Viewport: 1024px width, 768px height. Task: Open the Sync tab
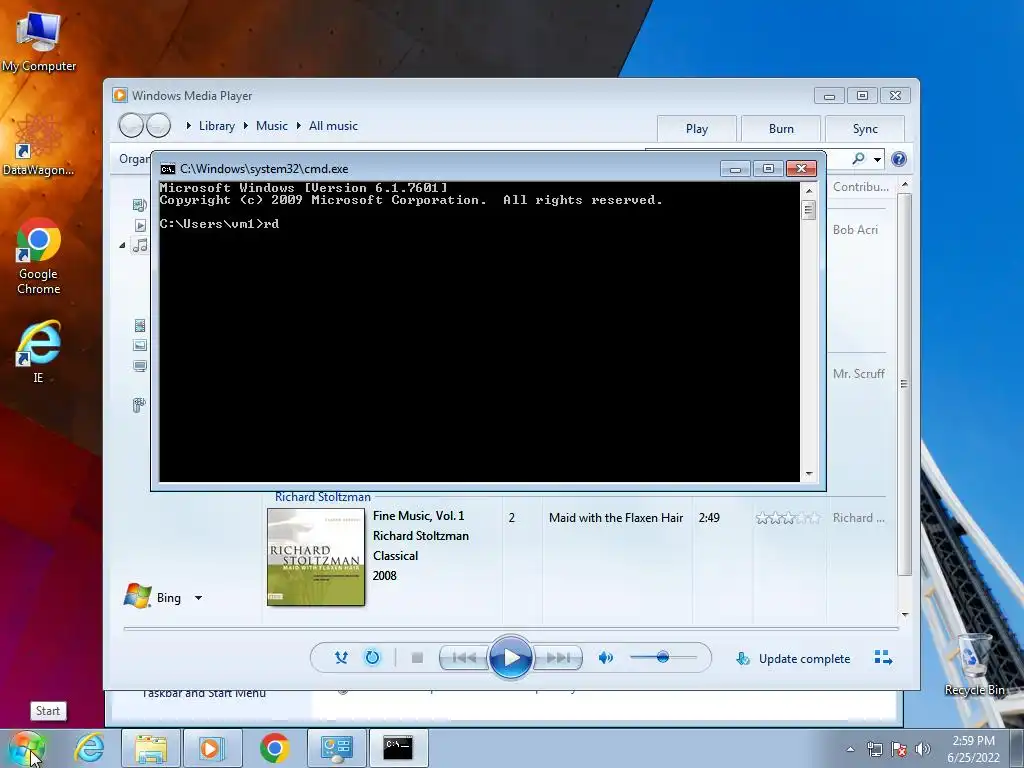865,129
